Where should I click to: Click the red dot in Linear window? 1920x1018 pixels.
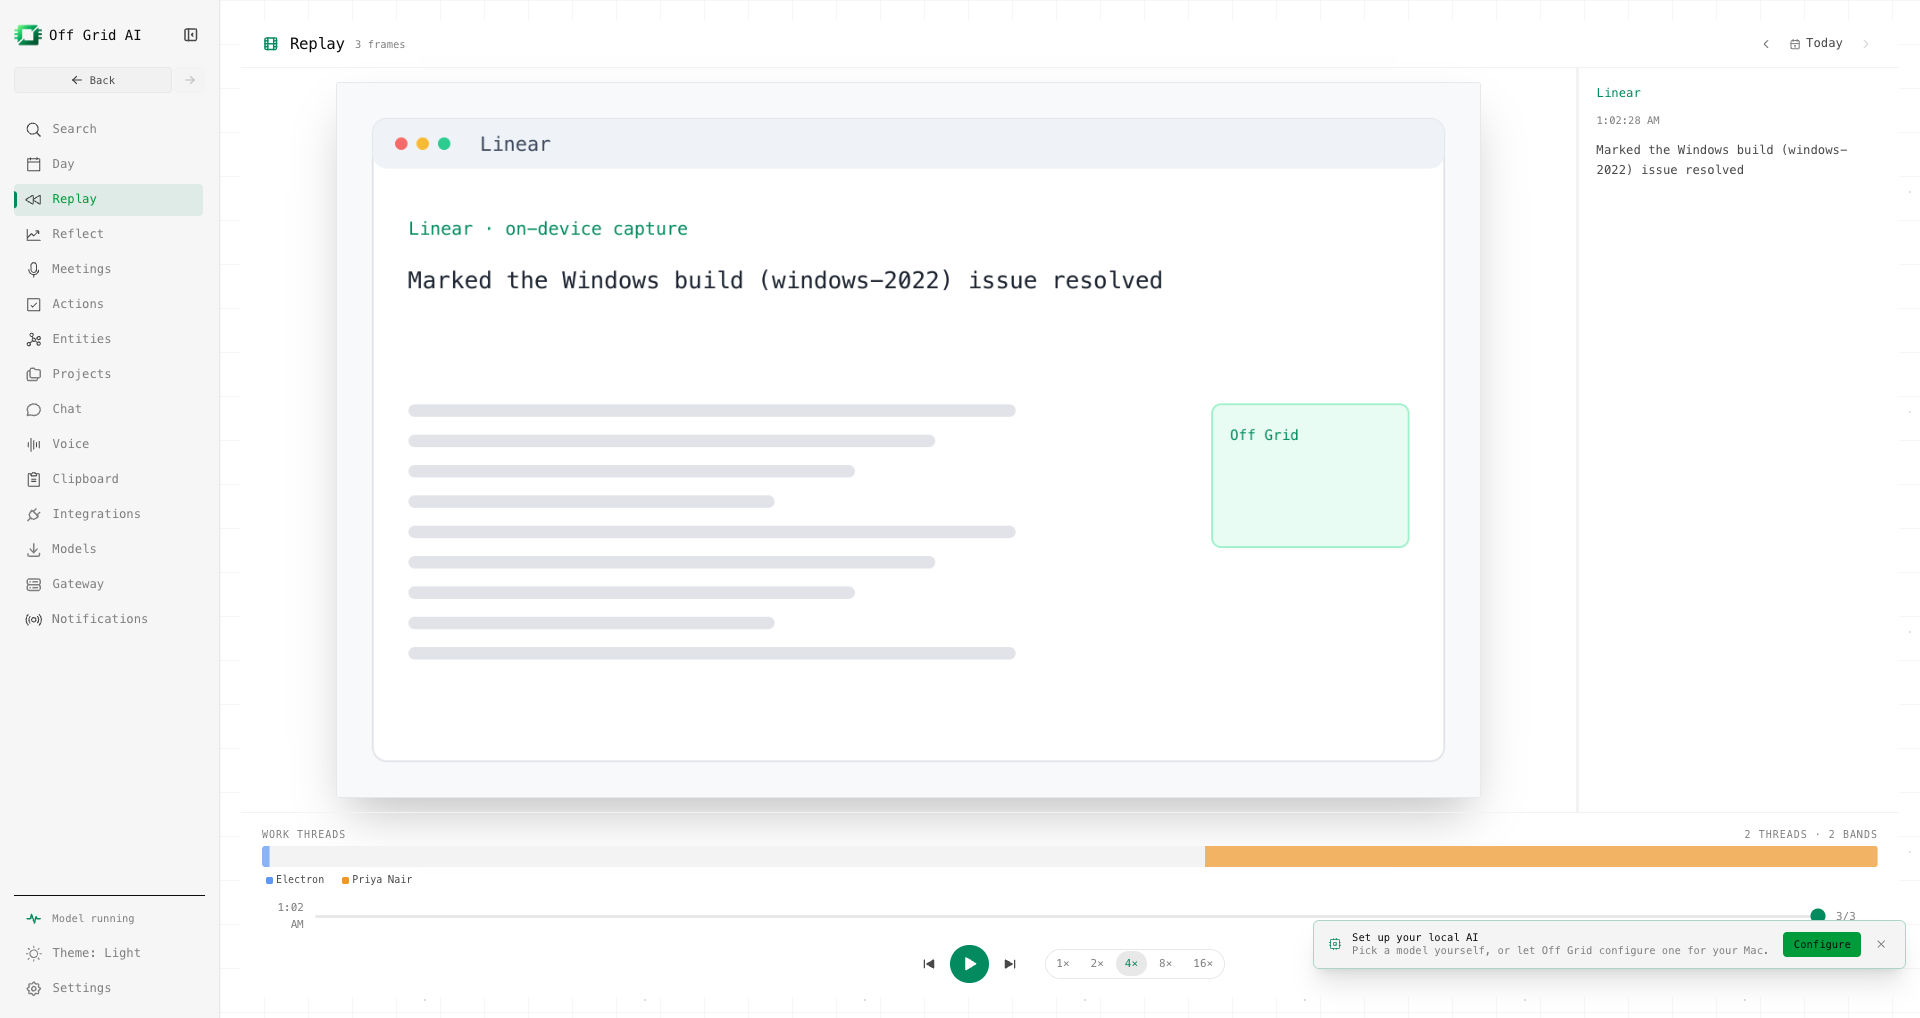point(401,144)
